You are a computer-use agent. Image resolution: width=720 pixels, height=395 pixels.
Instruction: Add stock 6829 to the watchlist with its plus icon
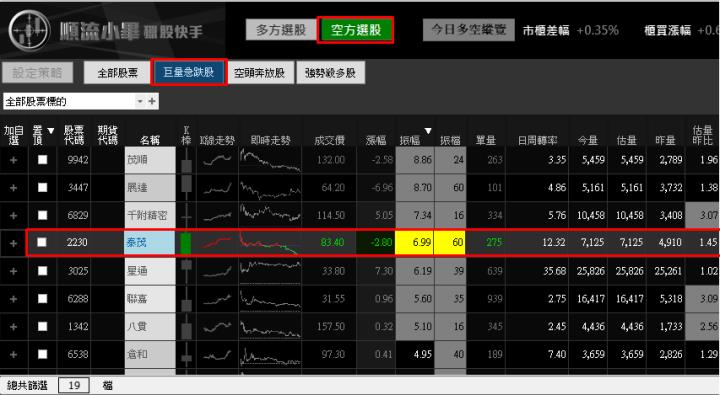[x=13, y=215]
